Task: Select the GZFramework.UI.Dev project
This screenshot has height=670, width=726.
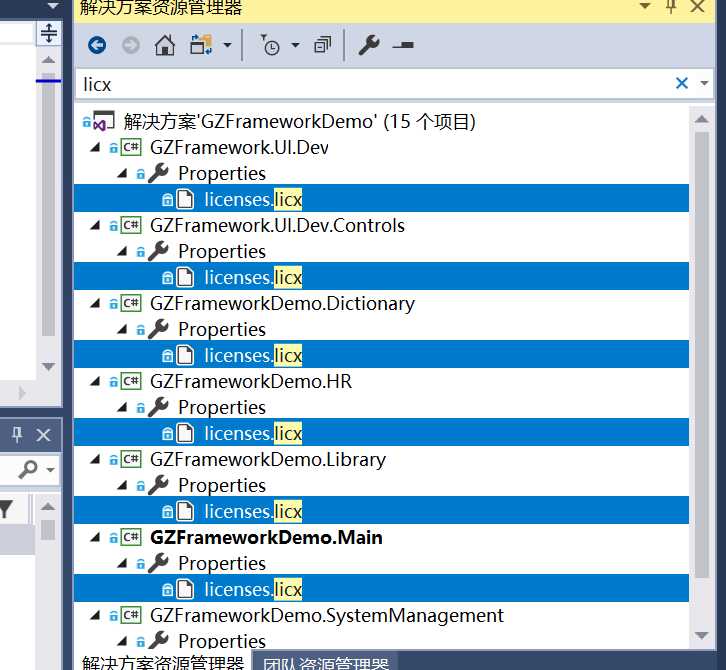Action: 239,147
